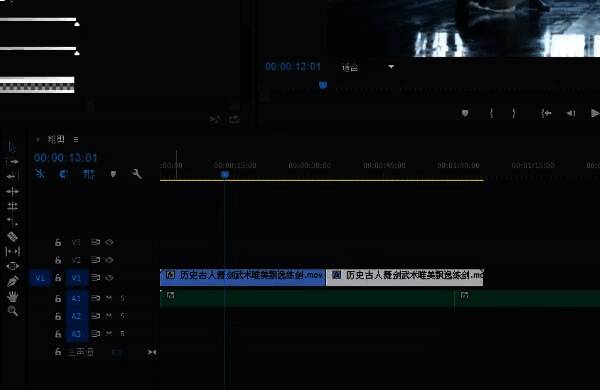
Task: Toggle lock on track V1
Action: pos(58,278)
